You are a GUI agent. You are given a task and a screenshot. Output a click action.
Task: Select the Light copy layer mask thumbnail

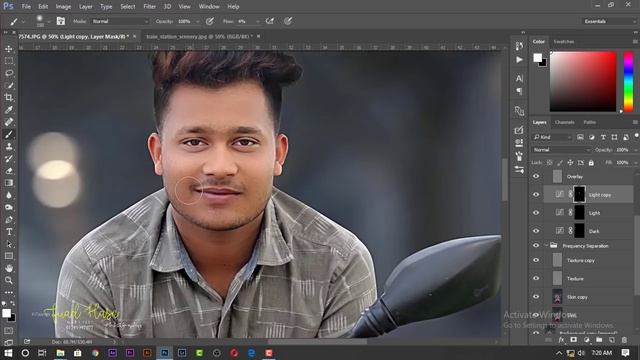pyautogui.click(x=579, y=194)
